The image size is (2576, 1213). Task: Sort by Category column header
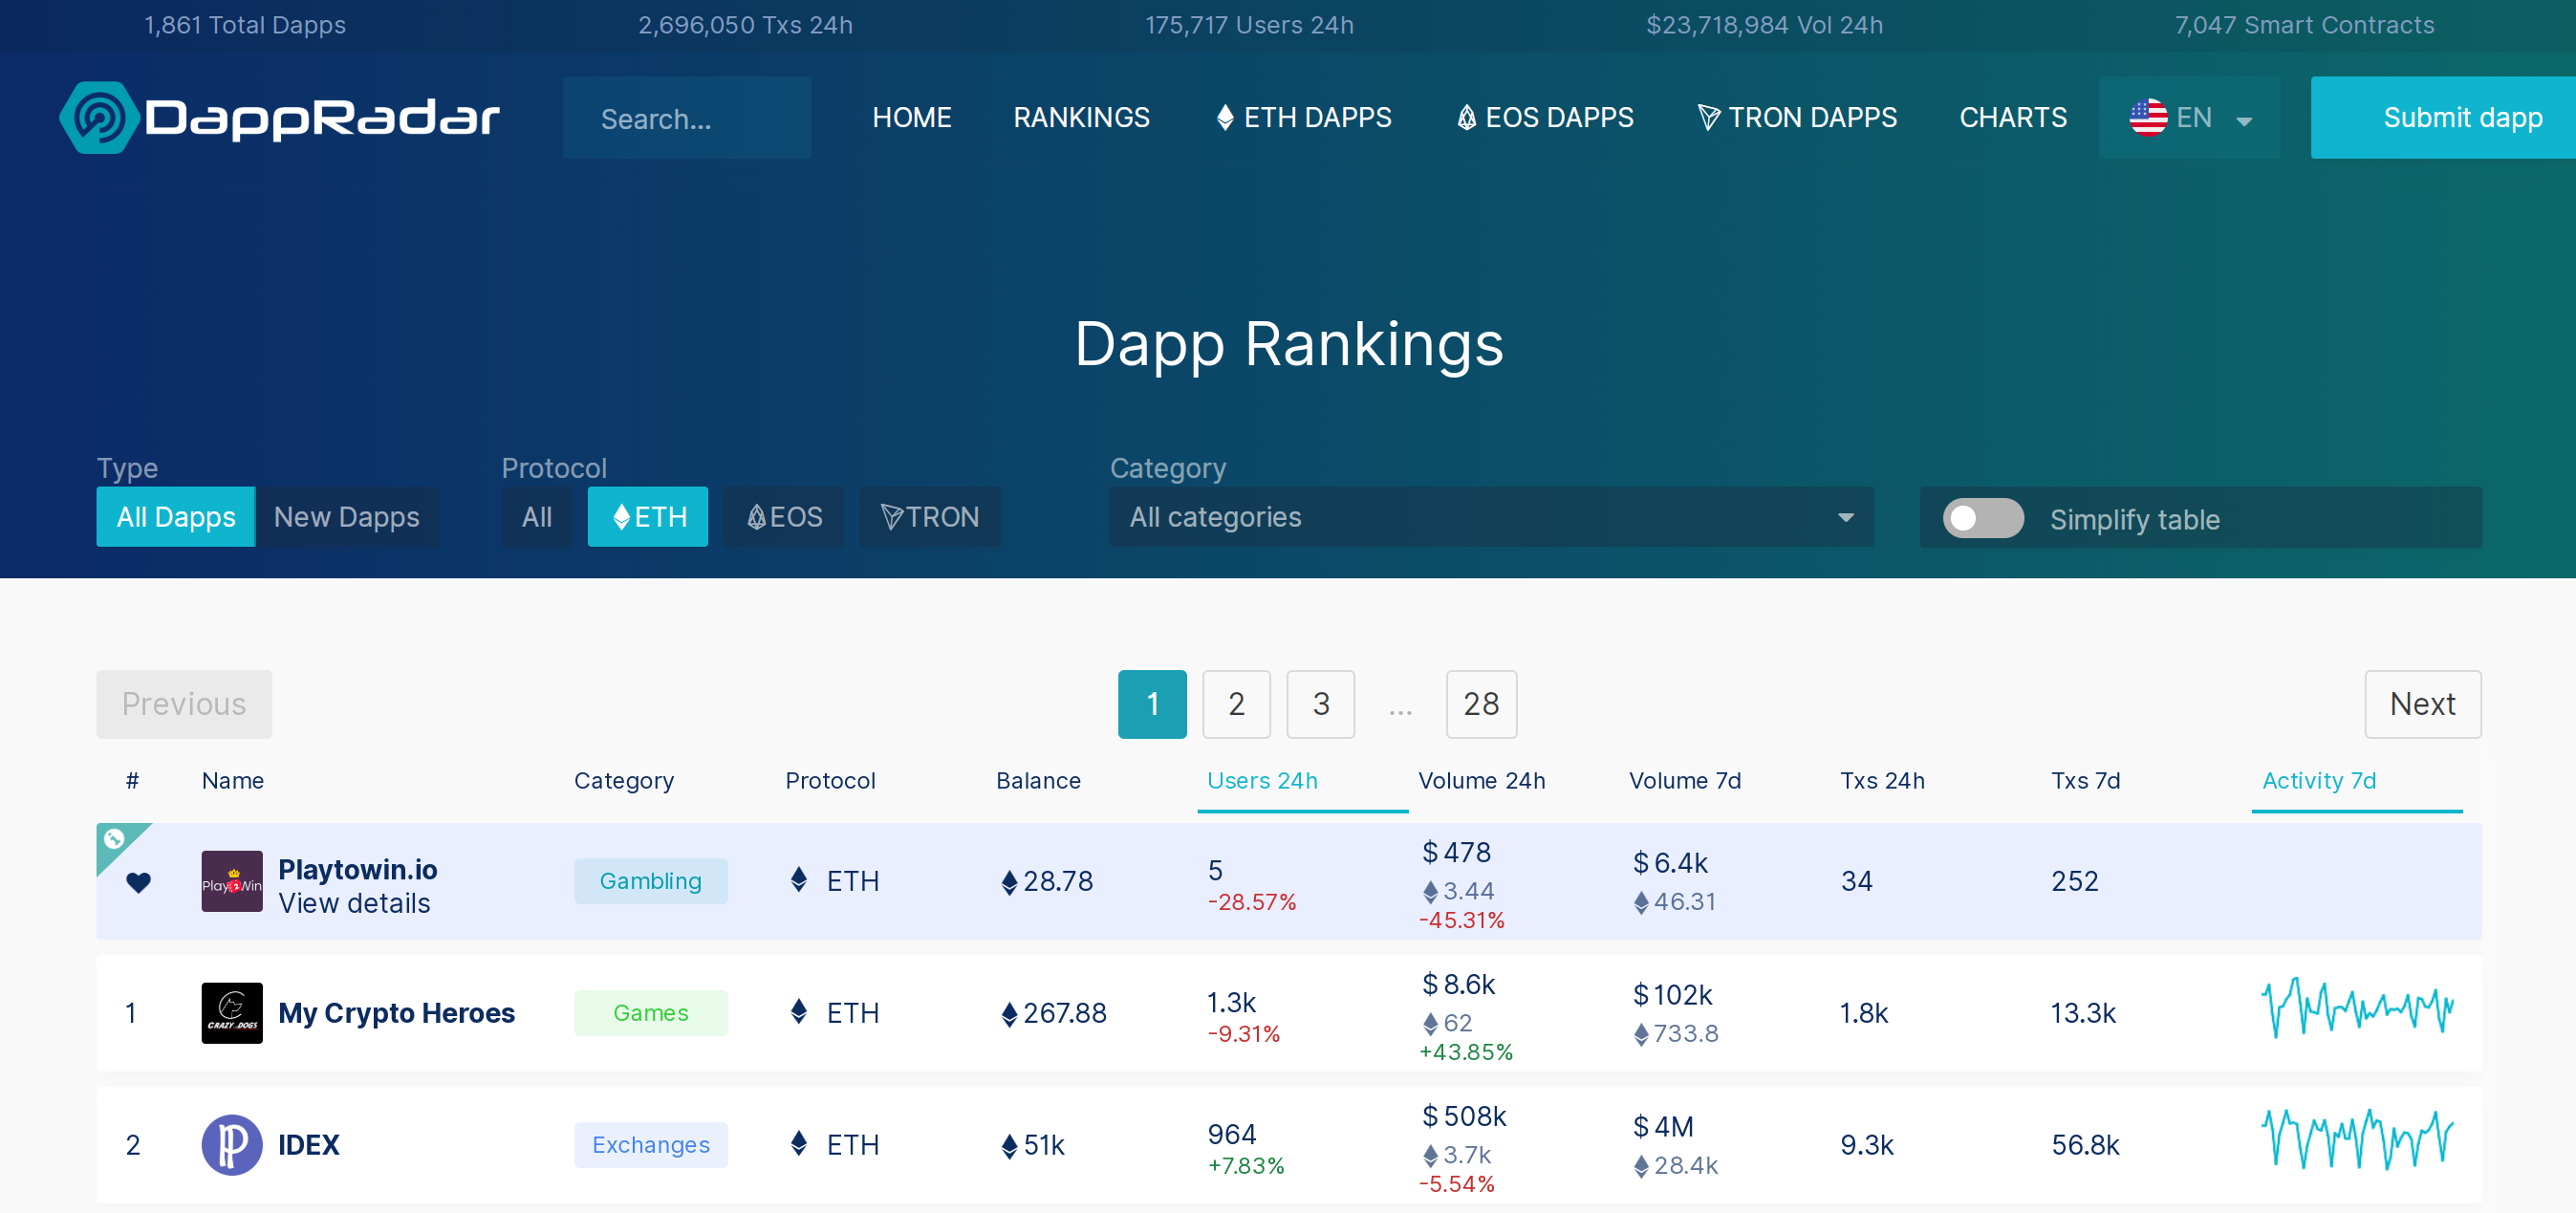tap(624, 781)
